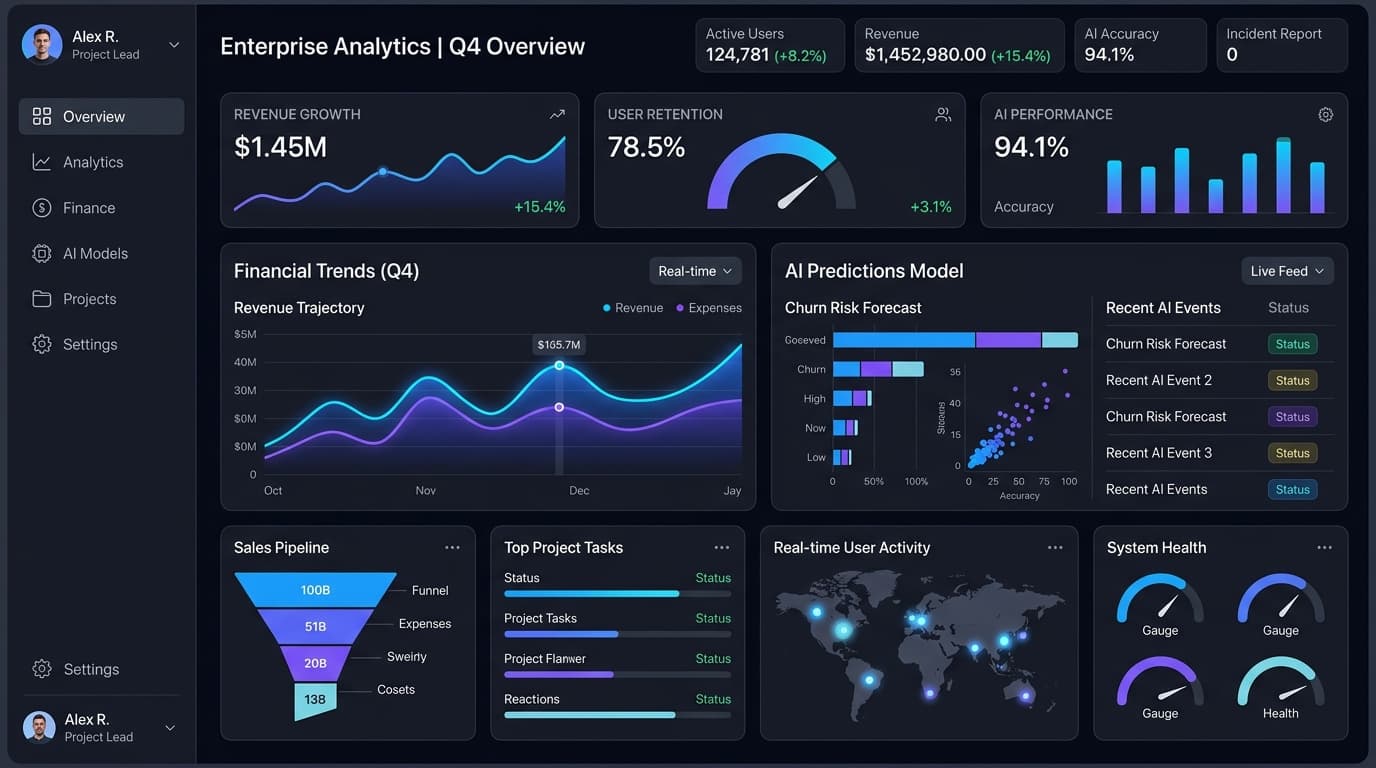
Task: Click Status link in Project Flanwer row
Action: tap(713, 659)
